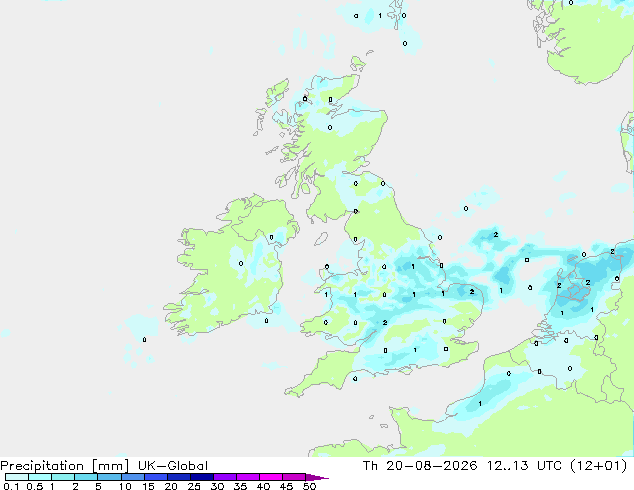The height and width of the screenshot is (490, 634).
Task: Click the value 1 north of Scotland
Action: [380, 15]
